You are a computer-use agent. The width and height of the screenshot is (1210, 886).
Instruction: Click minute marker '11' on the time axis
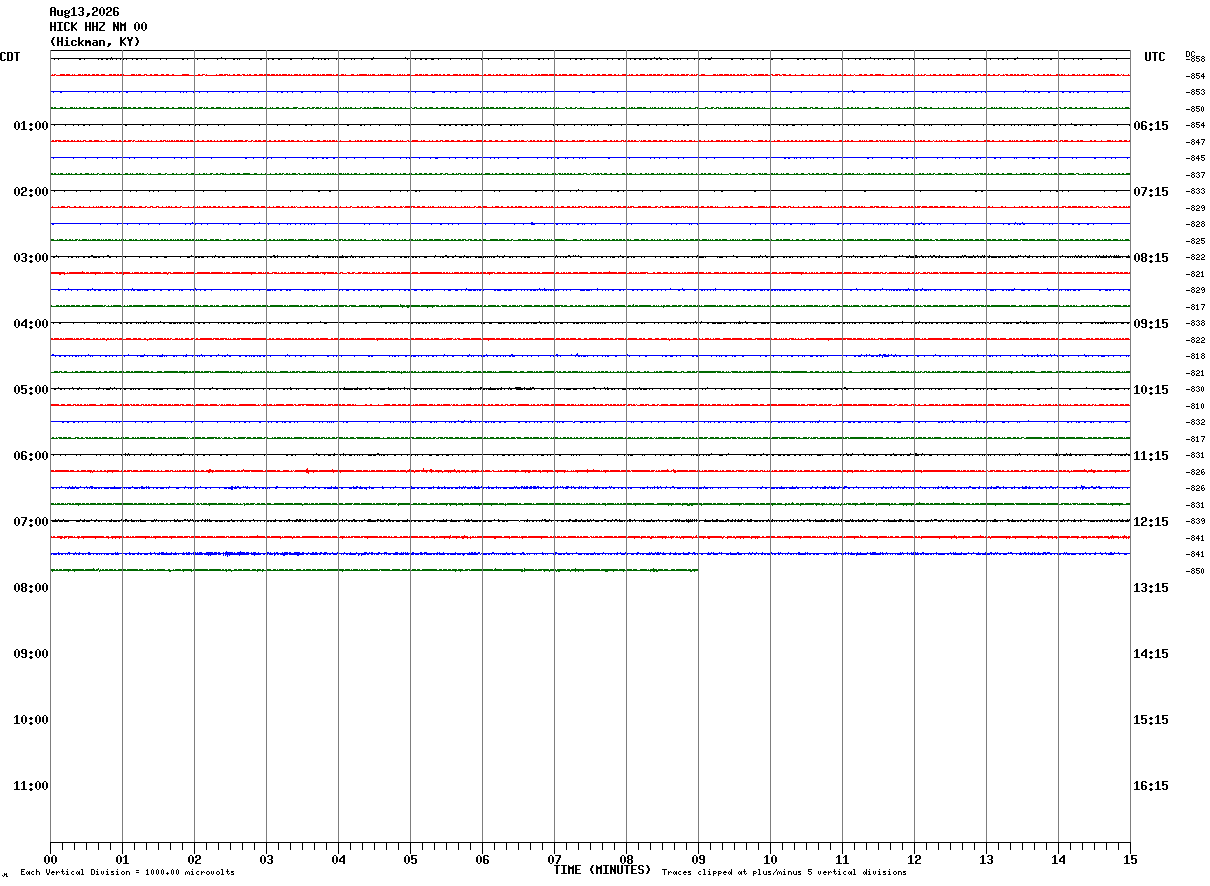[842, 860]
